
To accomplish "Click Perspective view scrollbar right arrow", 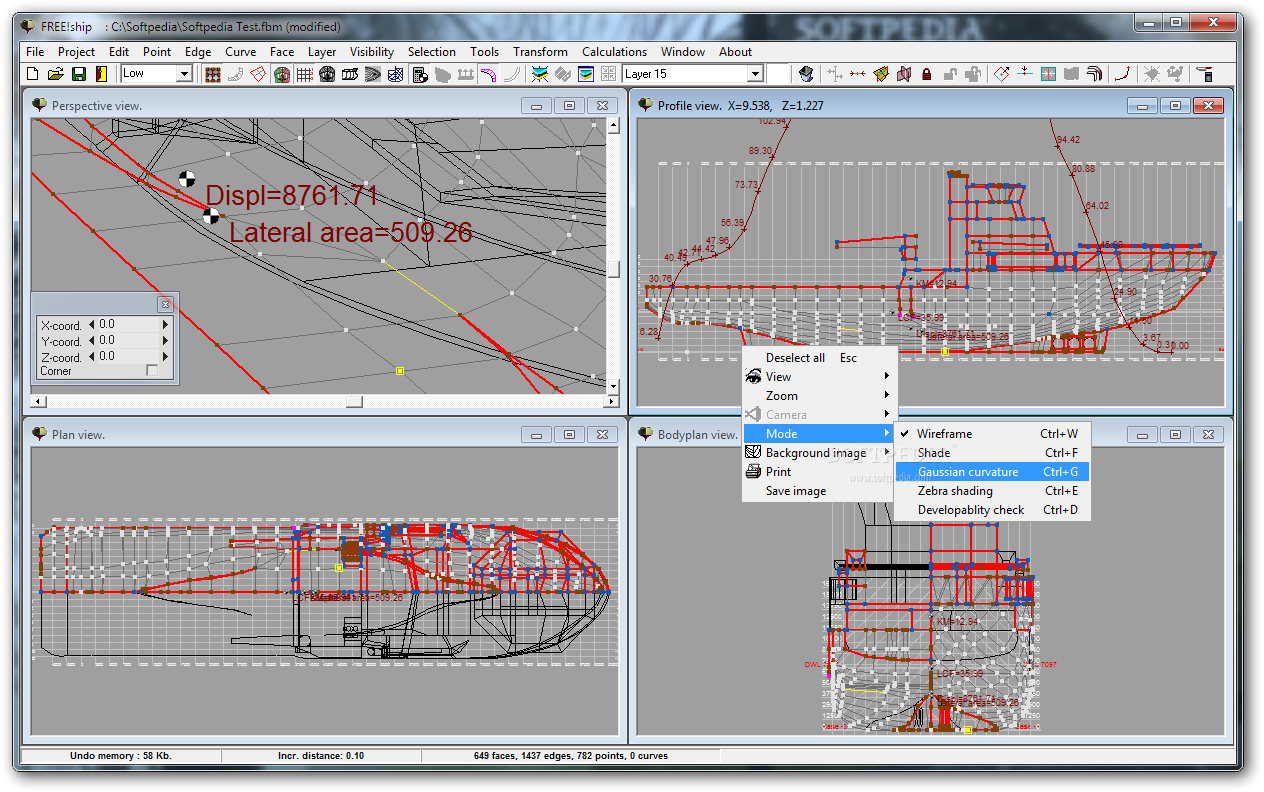I will [x=613, y=401].
